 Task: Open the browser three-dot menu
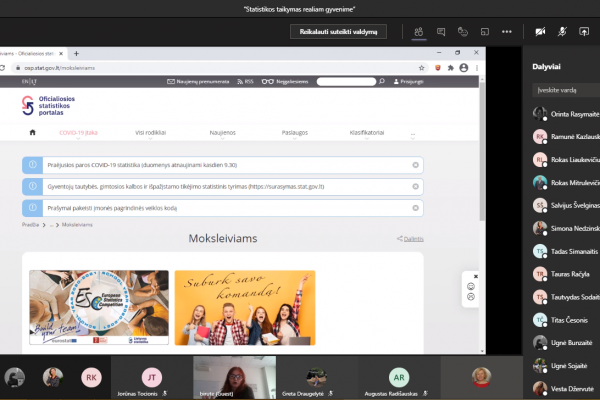(477, 68)
